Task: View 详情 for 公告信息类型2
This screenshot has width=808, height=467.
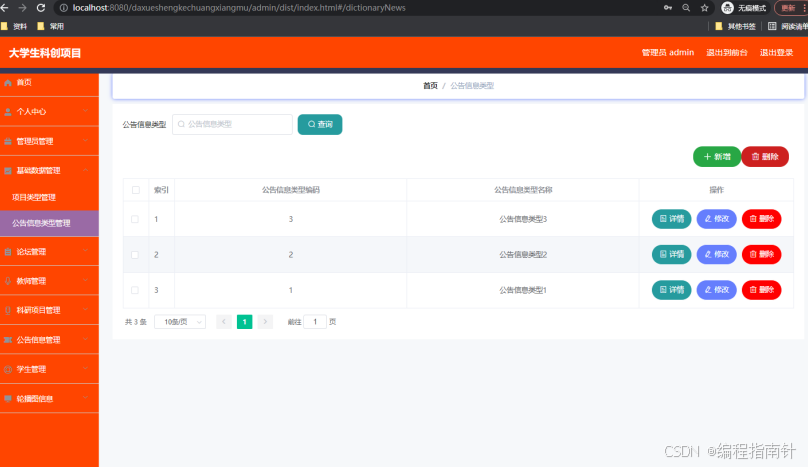Action: (671, 255)
